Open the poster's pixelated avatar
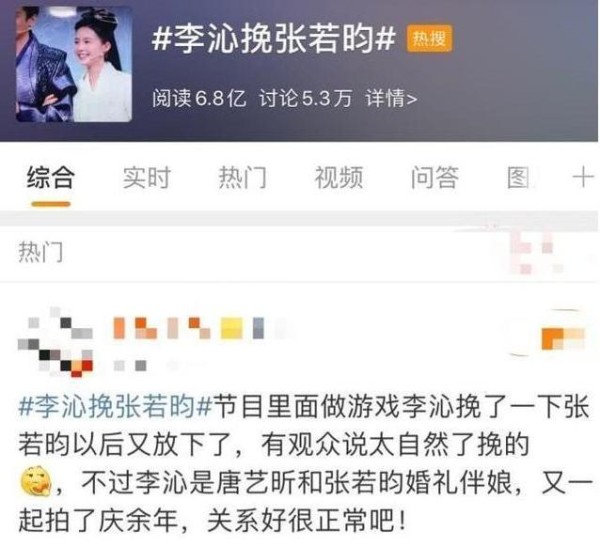The width and height of the screenshot is (600, 547). pyautogui.click(x=55, y=343)
